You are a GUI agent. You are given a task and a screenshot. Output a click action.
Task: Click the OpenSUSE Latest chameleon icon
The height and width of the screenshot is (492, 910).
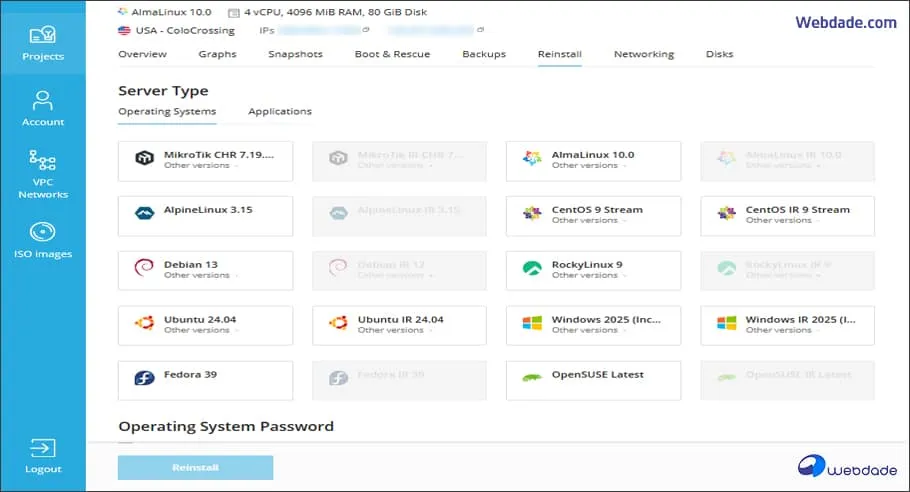click(x=532, y=378)
